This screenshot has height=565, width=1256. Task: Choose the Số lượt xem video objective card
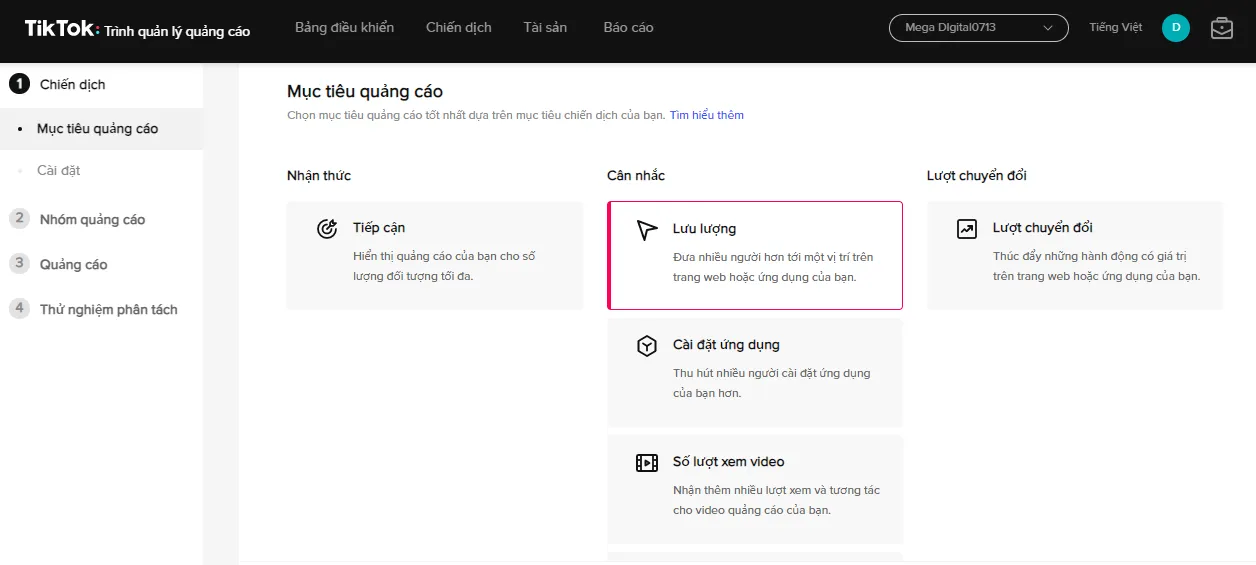tap(755, 490)
